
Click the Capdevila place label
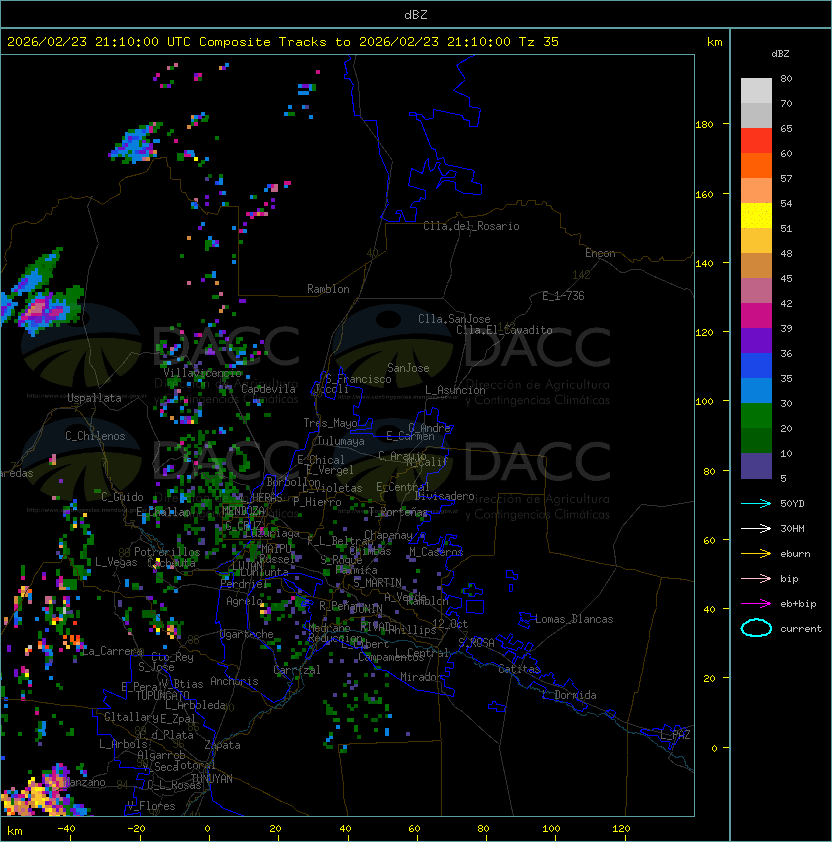[x=268, y=389]
